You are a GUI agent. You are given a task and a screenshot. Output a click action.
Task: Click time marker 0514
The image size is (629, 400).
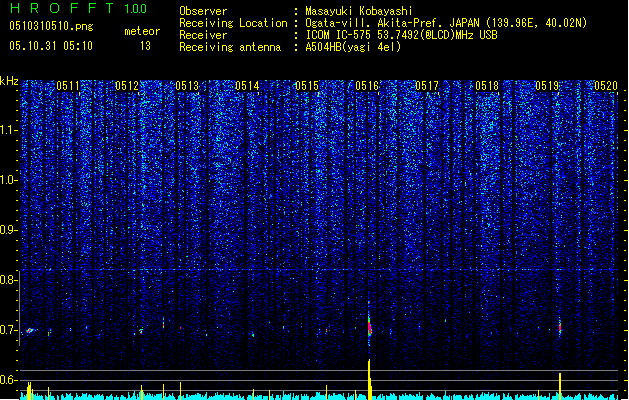(247, 86)
